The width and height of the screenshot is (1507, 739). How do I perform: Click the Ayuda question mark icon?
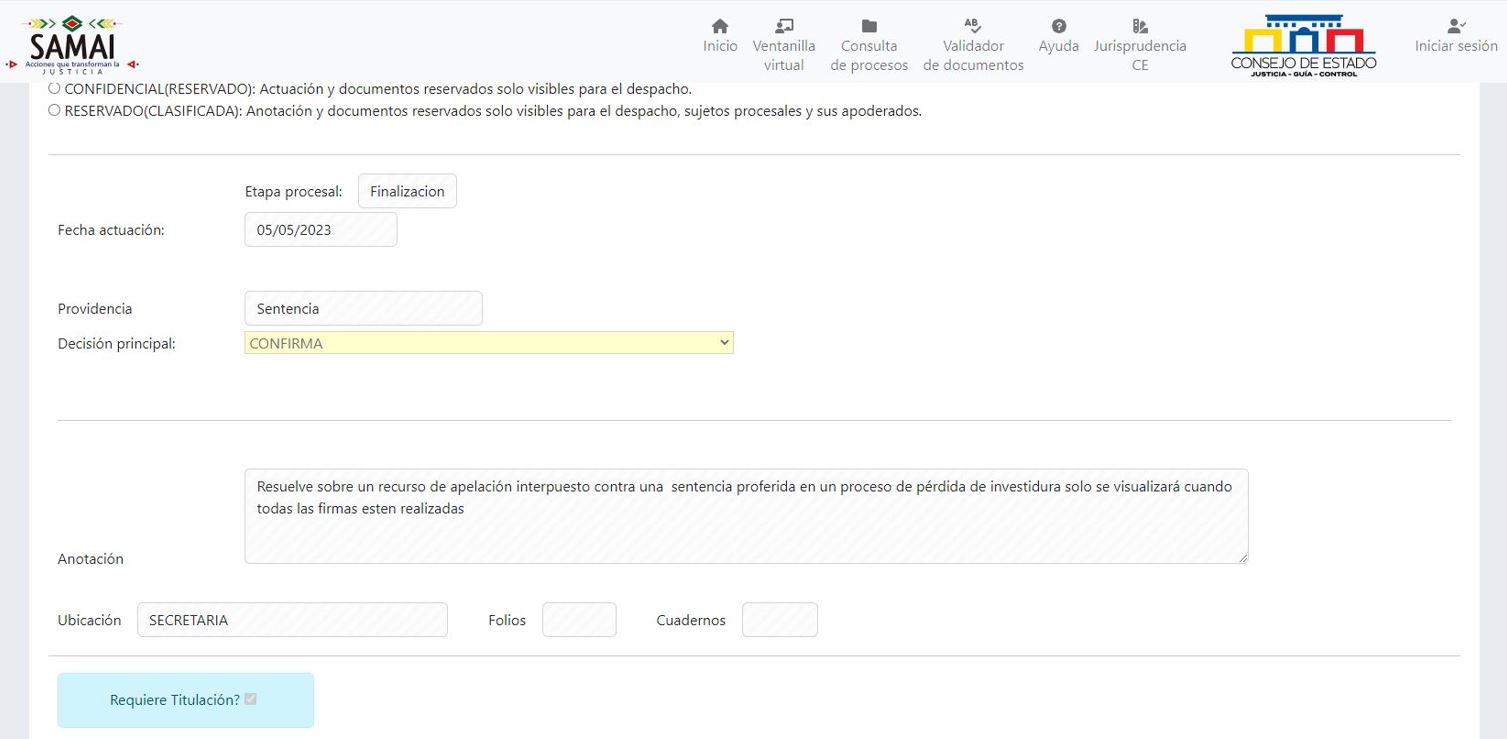point(1058,26)
